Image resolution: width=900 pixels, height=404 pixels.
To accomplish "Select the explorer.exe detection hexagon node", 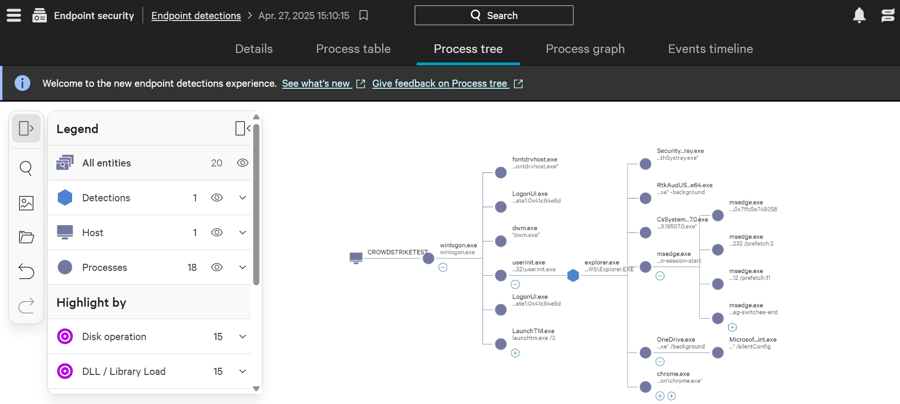I will [573, 275].
